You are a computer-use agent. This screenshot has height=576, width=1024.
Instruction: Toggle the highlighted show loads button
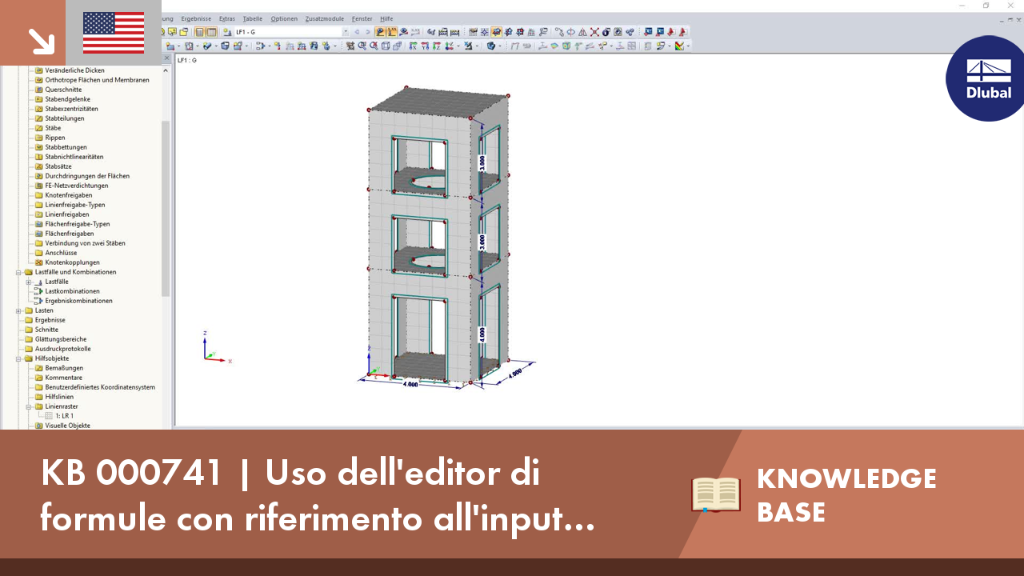pyautogui.click(x=380, y=32)
